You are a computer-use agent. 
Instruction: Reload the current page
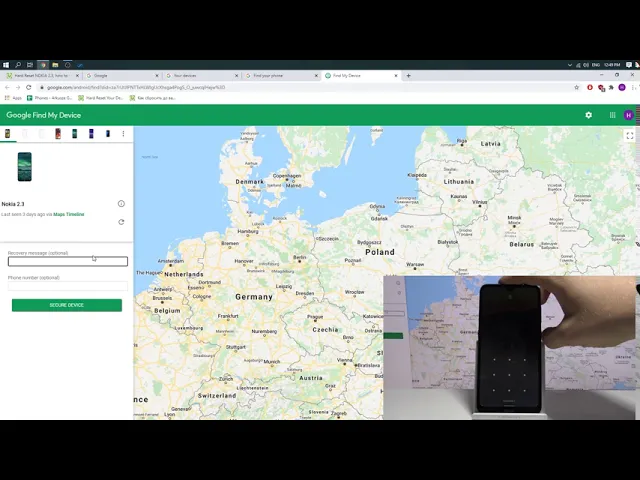point(29,87)
